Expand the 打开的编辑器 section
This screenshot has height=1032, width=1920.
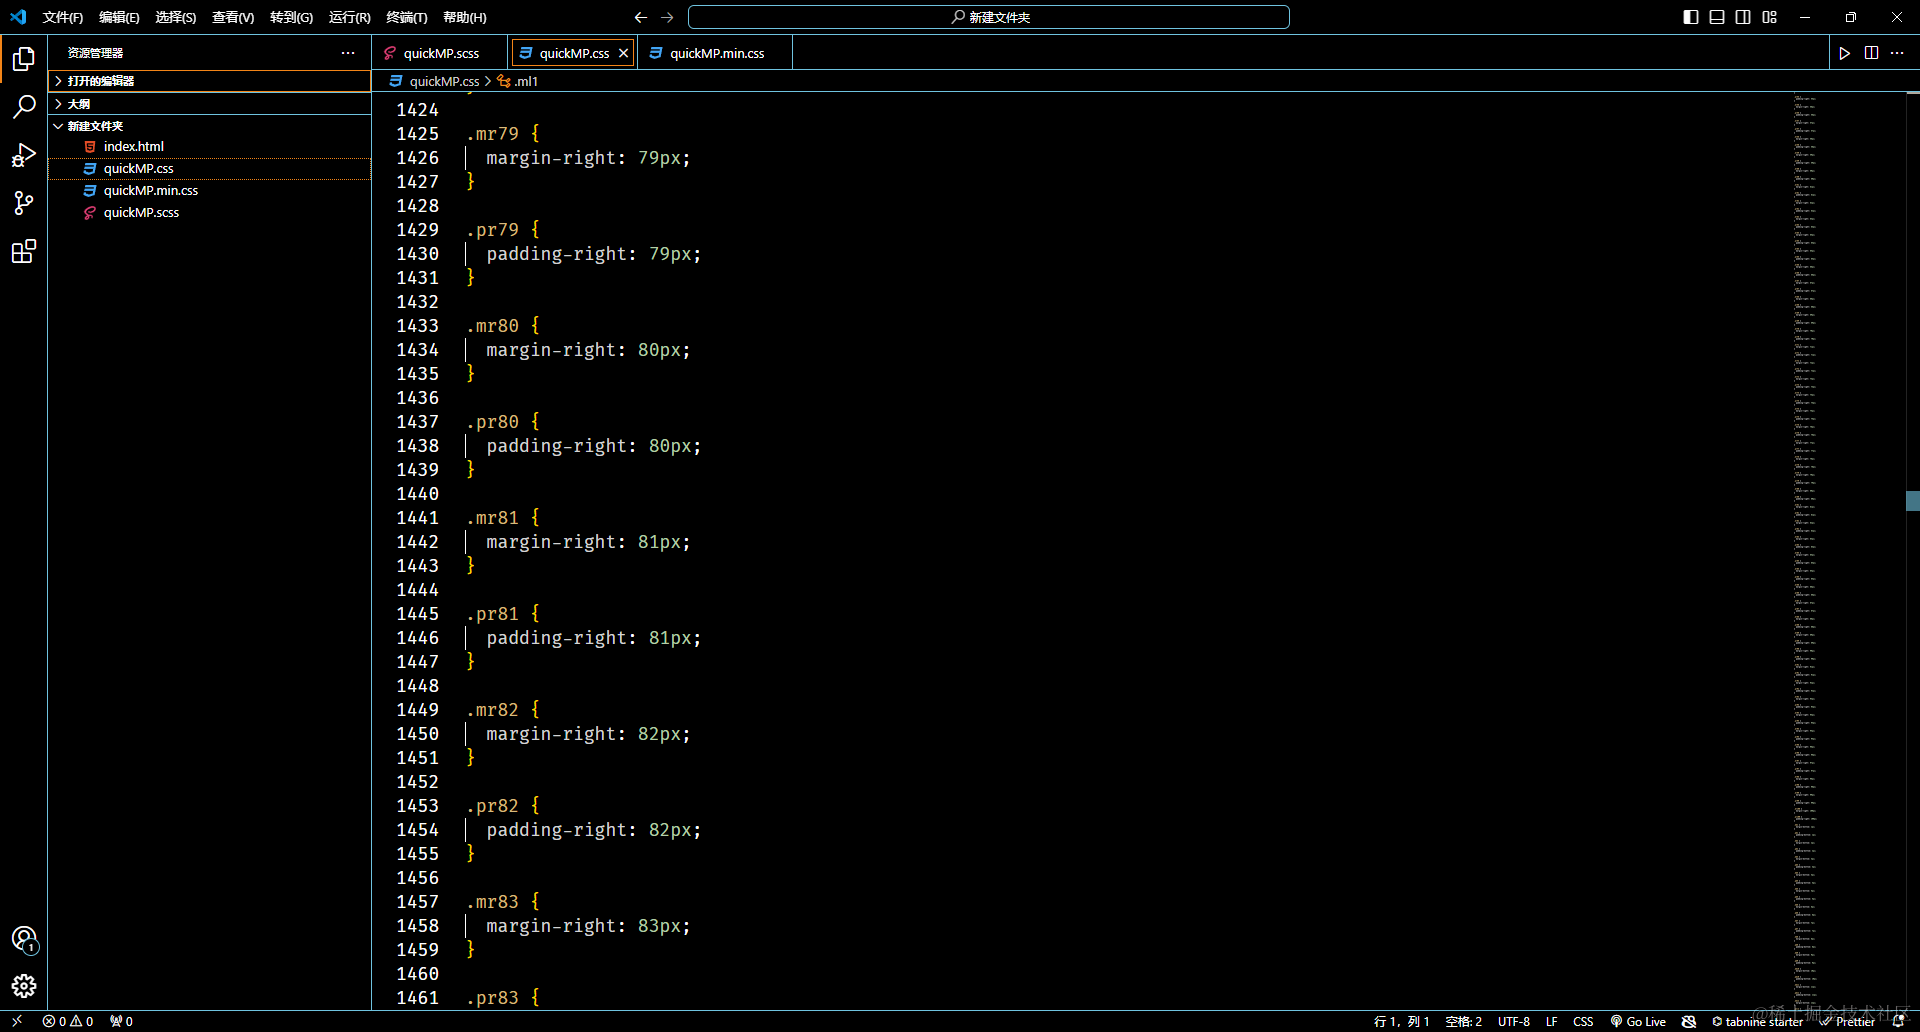point(210,81)
